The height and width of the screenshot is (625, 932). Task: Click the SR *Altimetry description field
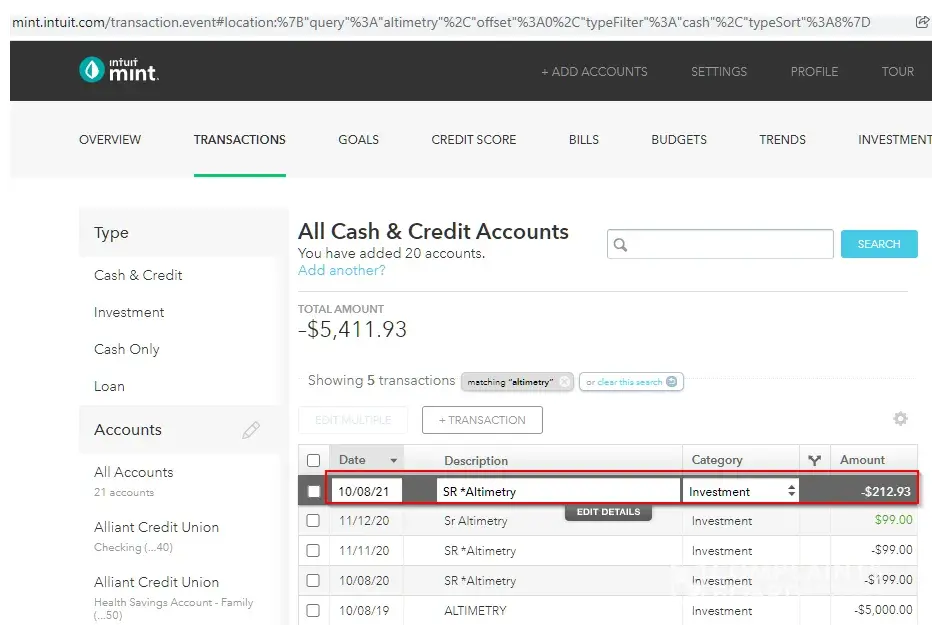click(x=557, y=491)
